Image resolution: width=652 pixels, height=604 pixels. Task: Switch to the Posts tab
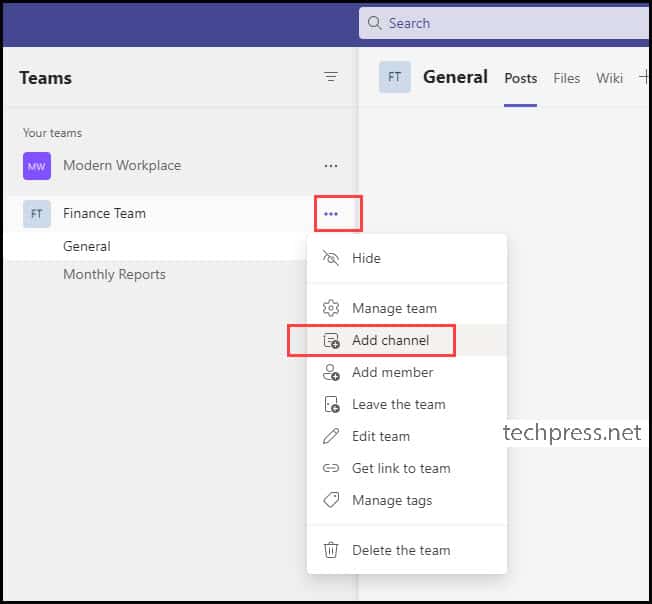tap(521, 79)
